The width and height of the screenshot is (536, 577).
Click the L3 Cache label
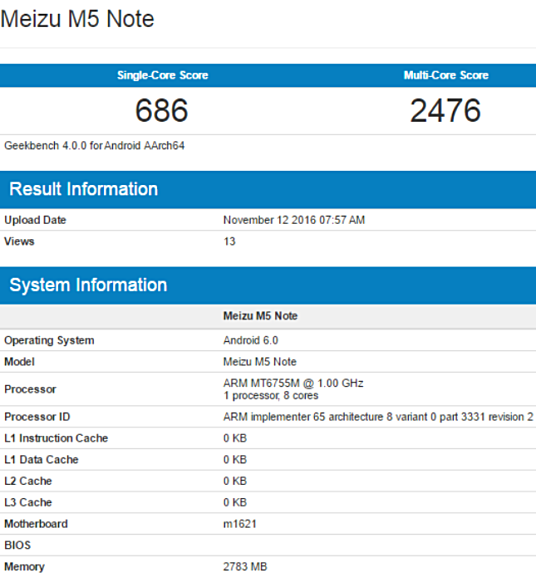pyautogui.click(x=28, y=502)
